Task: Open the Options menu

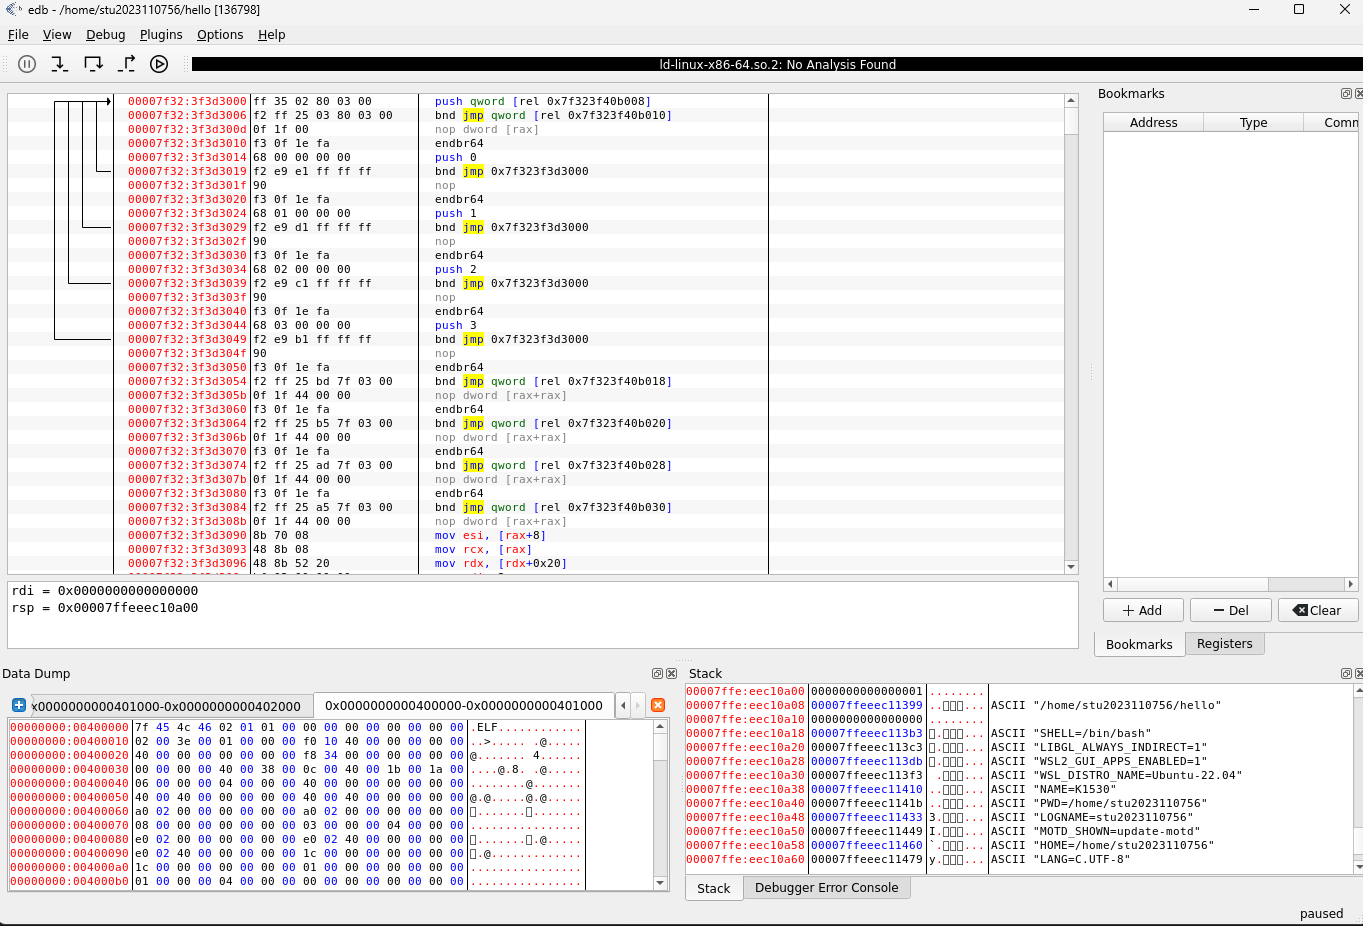Action: pos(220,34)
